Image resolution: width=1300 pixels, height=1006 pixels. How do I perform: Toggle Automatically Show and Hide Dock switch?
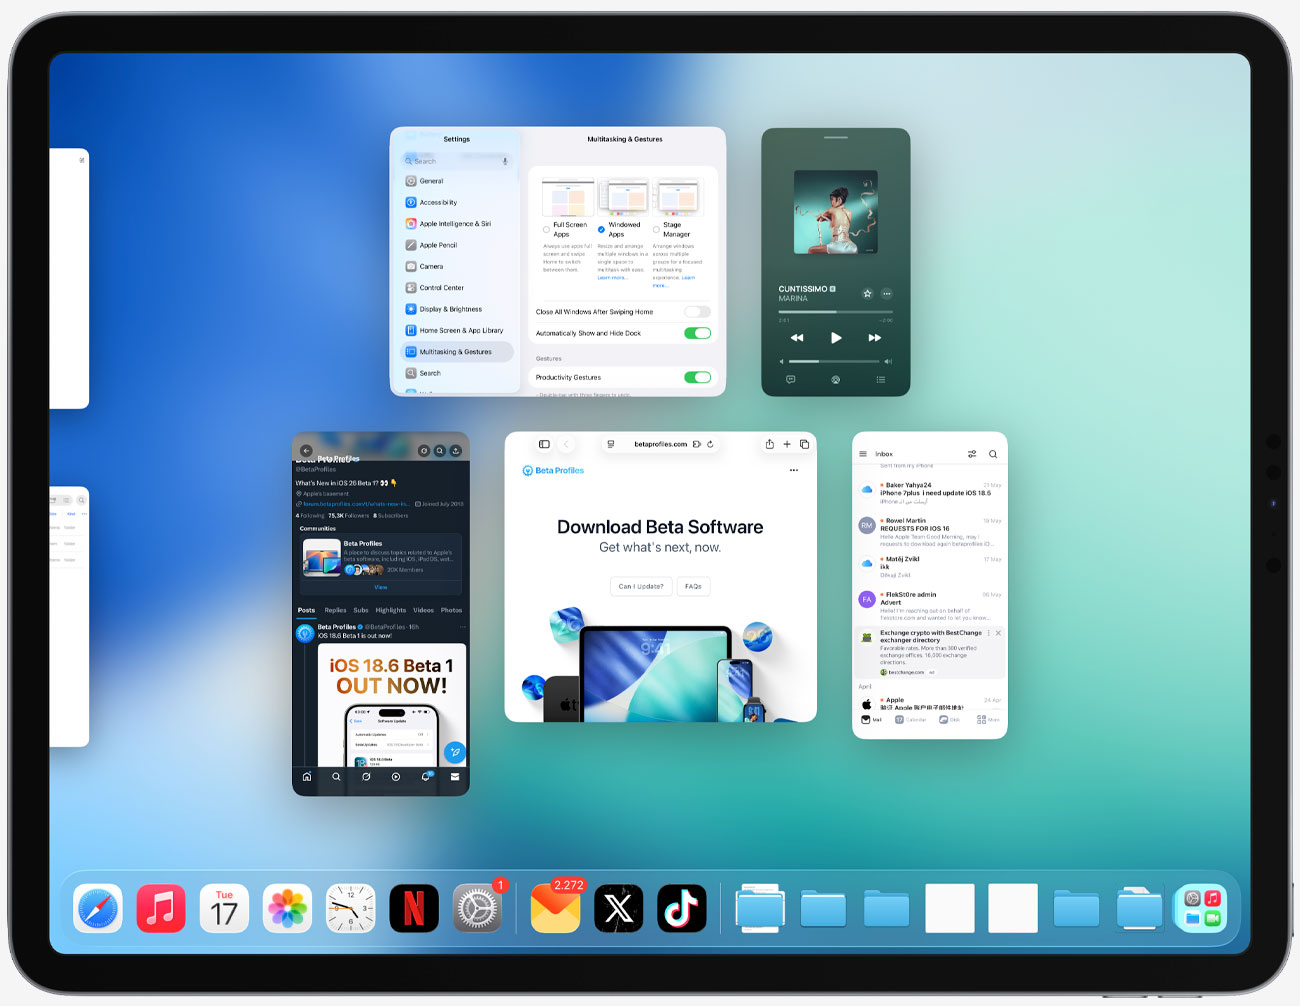coord(698,333)
